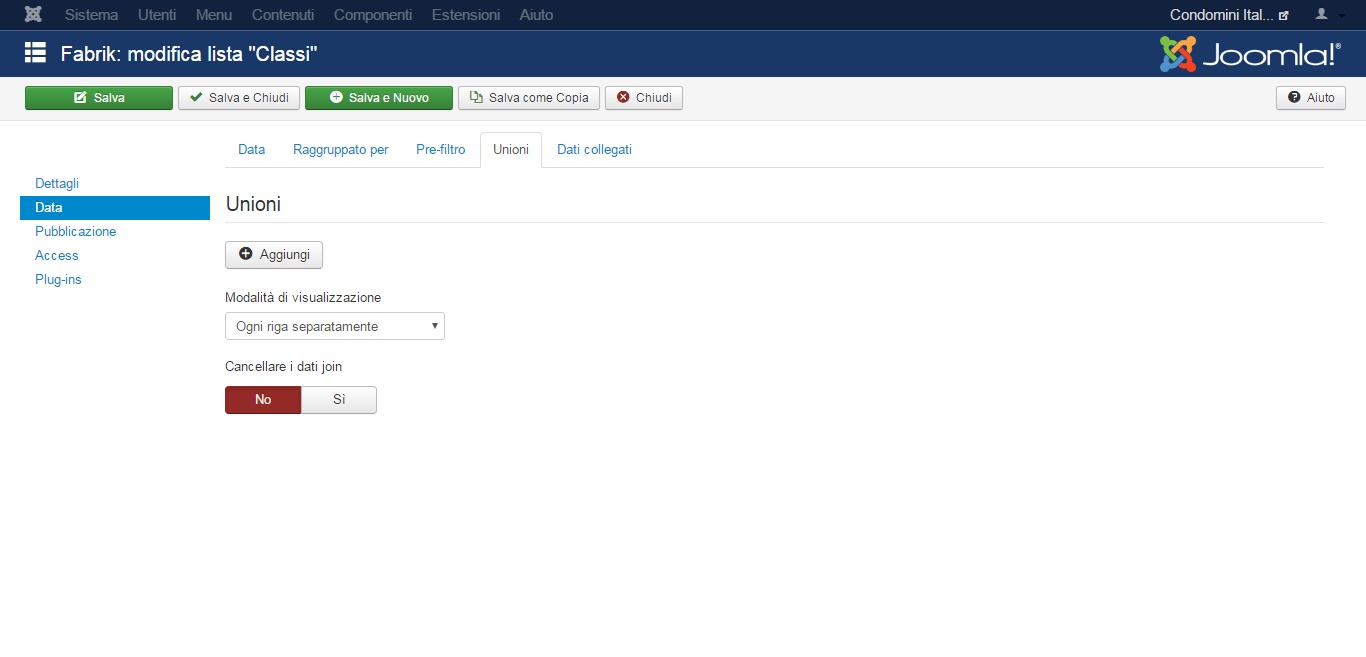
Task: Switch to the Data tab
Action: [251, 150]
